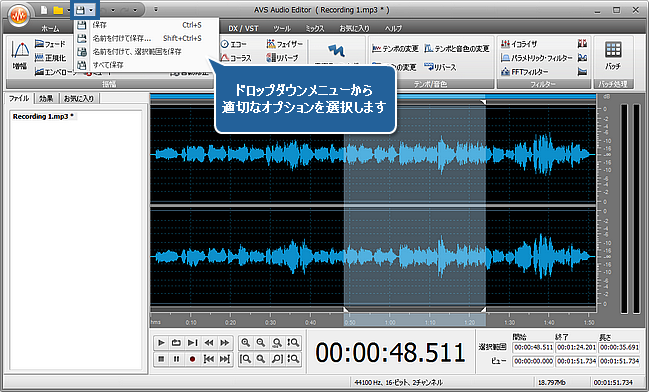This screenshot has height=392, width=649.
Task: Select 名前を付けて、選択範囲を保存 menu entry
Action: (x=146, y=51)
